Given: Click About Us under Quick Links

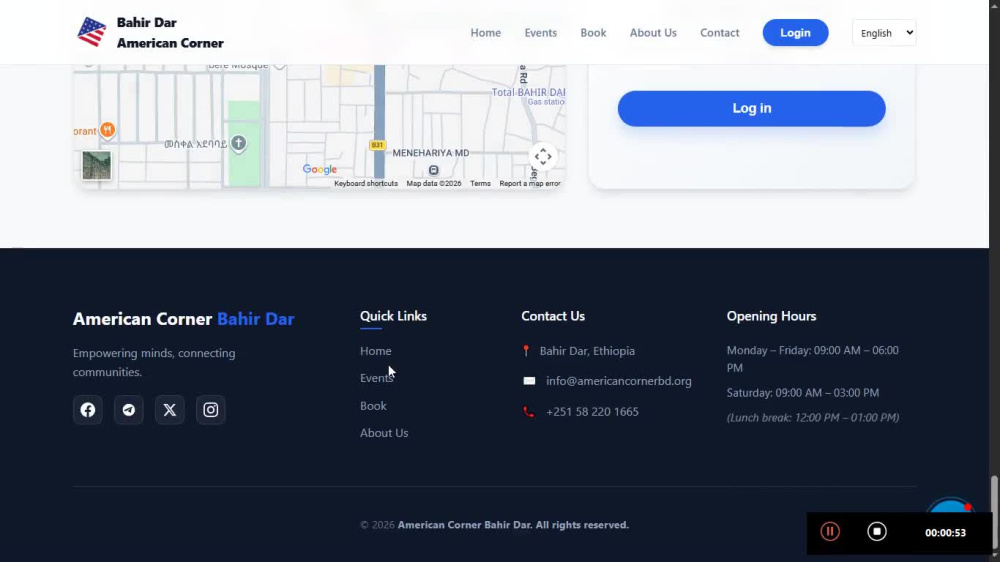Looking at the screenshot, I should click(384, 433).
